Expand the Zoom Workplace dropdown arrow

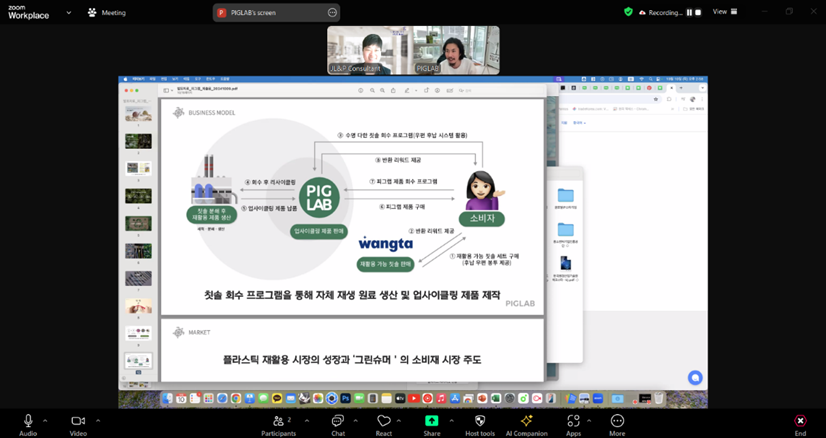(68, 12)
